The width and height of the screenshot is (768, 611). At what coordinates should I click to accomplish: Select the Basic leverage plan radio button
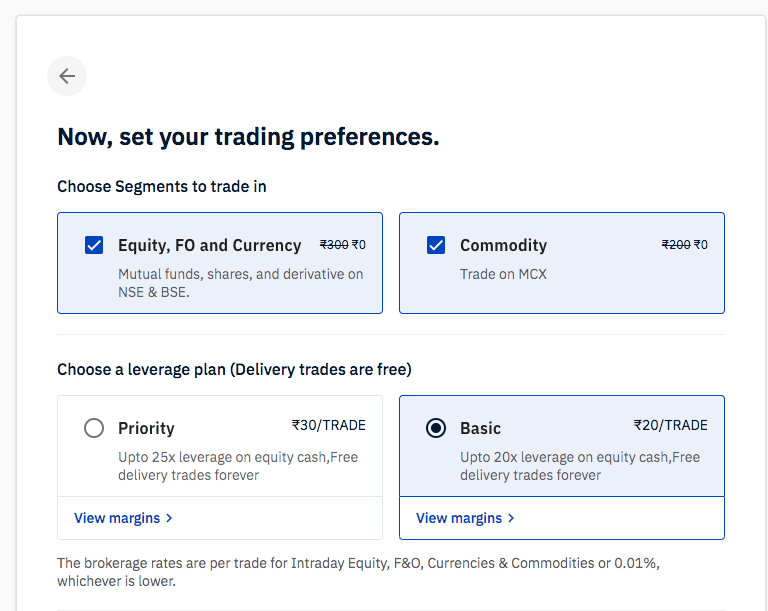tap(436, 428)
